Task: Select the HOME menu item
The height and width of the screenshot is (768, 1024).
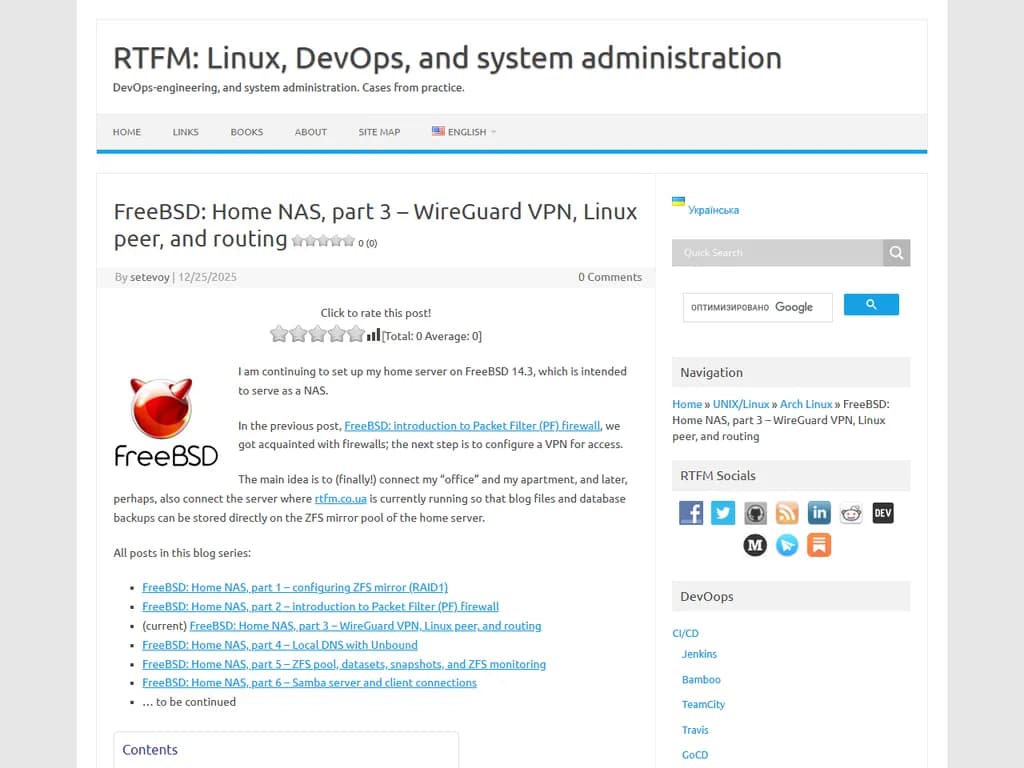Action: [126, 131]
